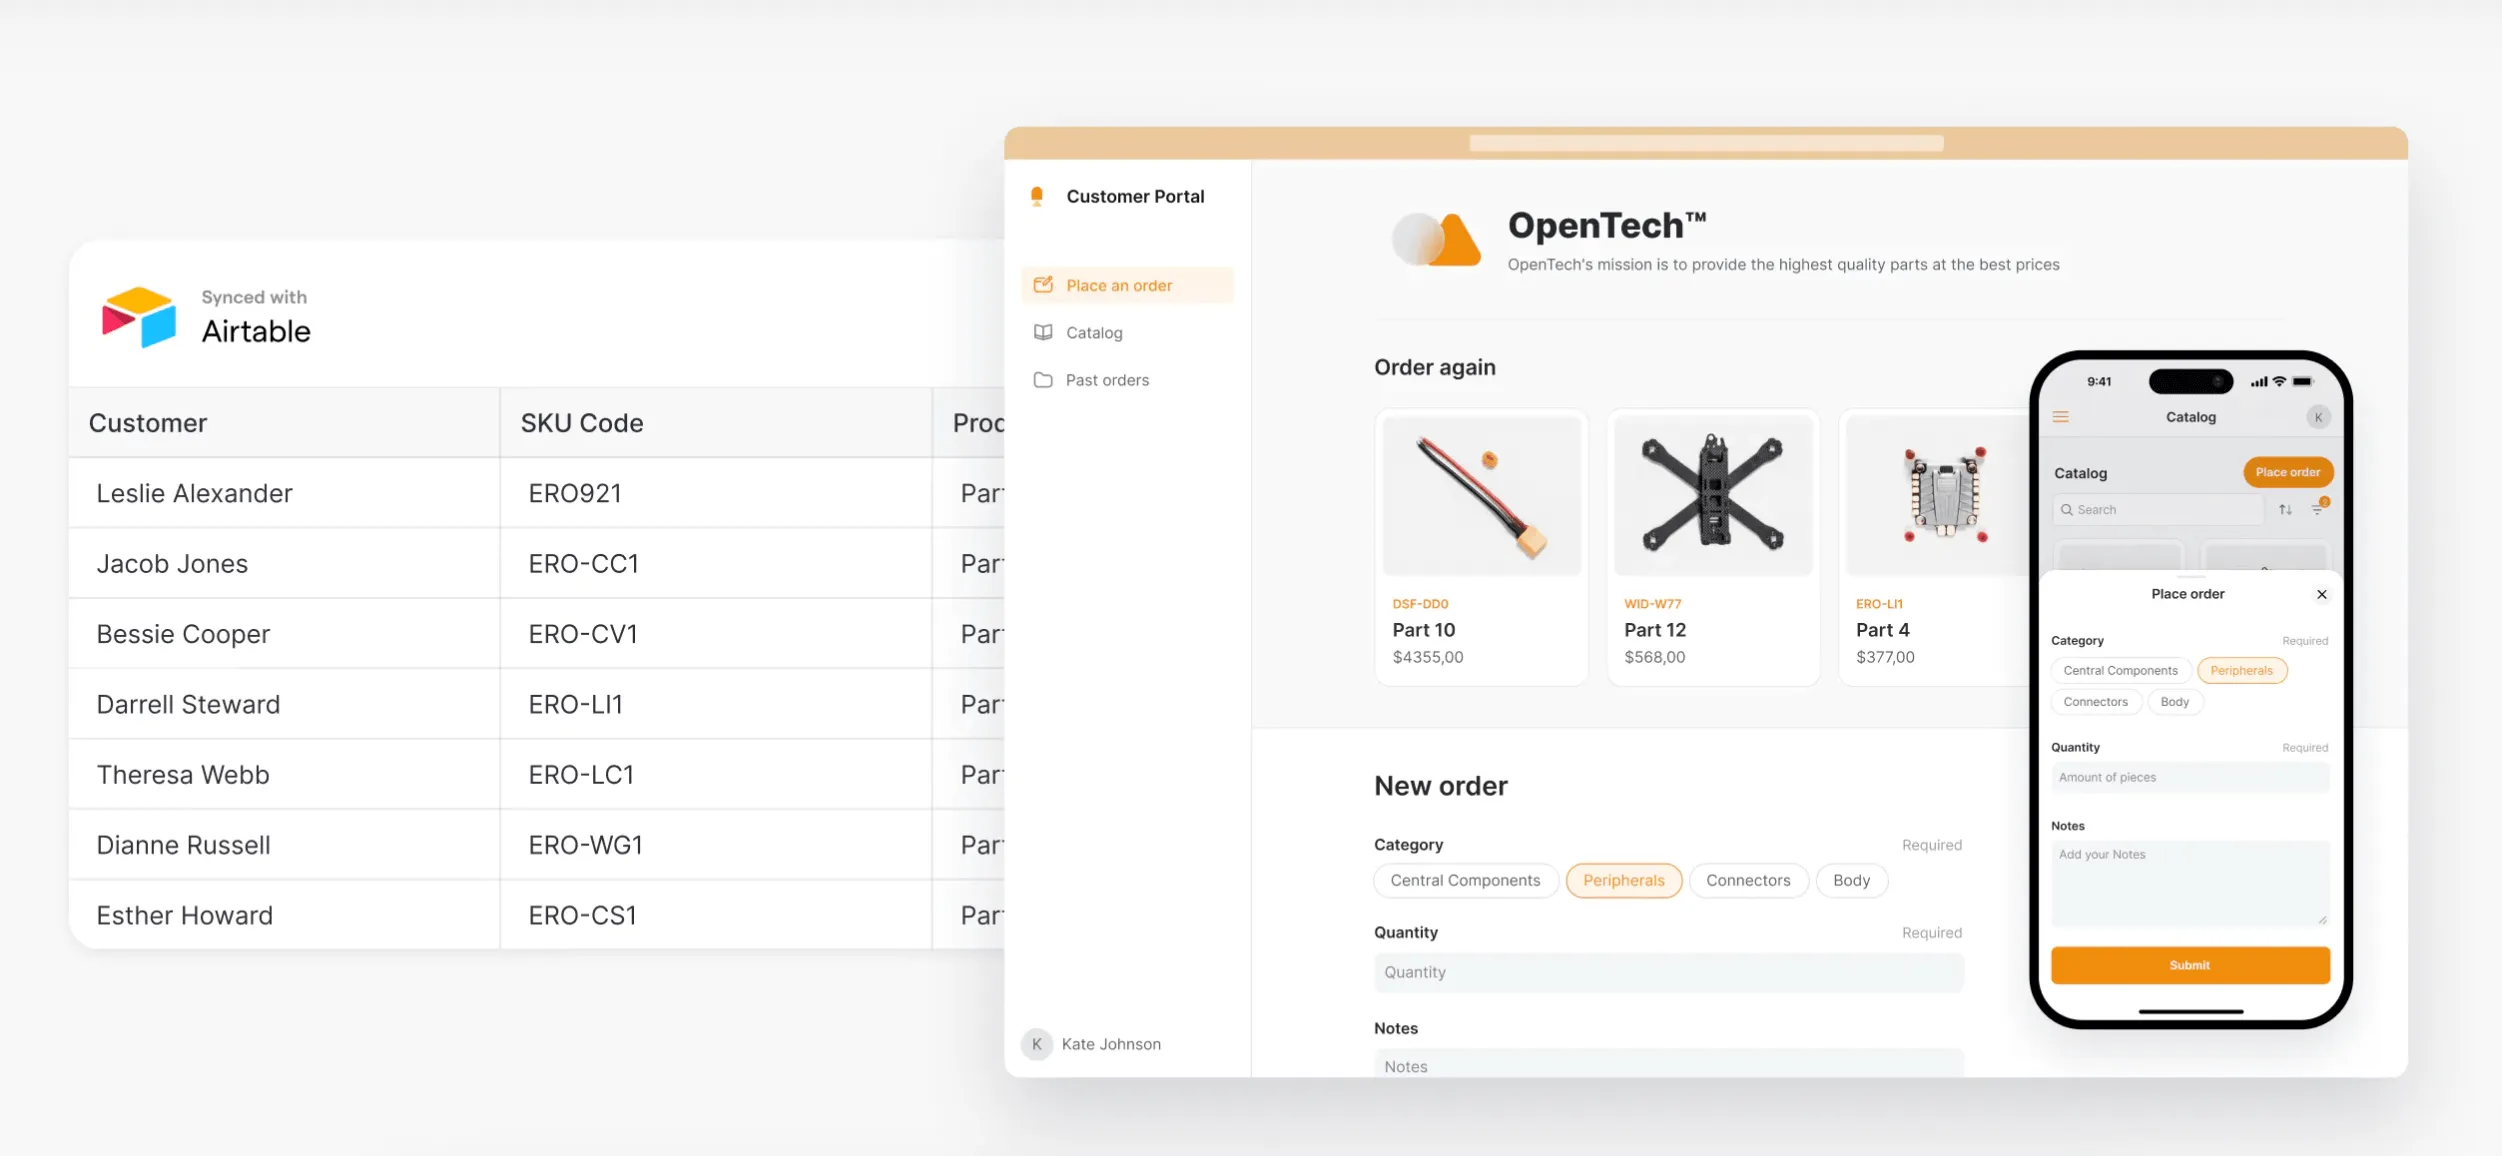Open the K avatar menu on the phone
This screenshot has width=2502, height=1156.
click(2320, 417)
